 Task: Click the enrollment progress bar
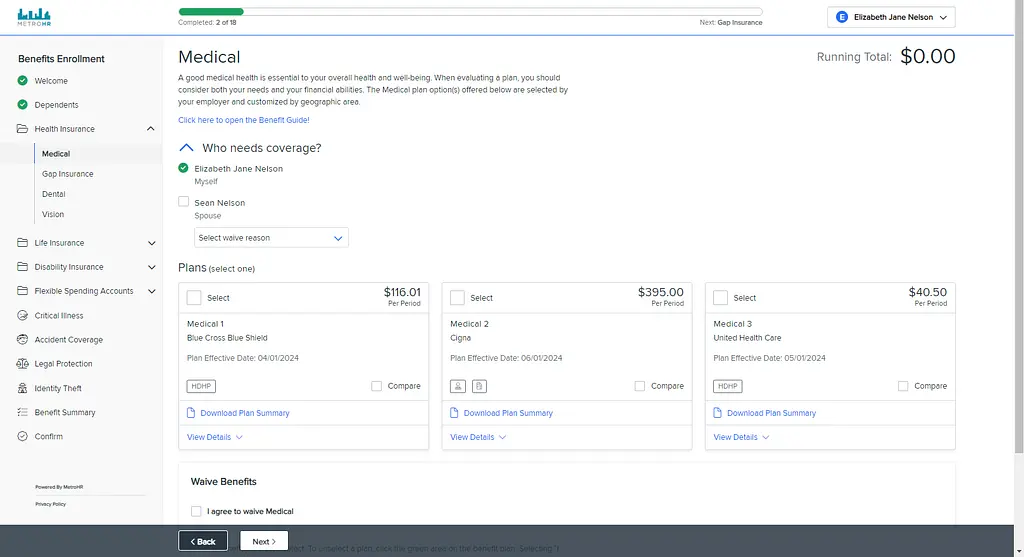(x=470, y=12)
